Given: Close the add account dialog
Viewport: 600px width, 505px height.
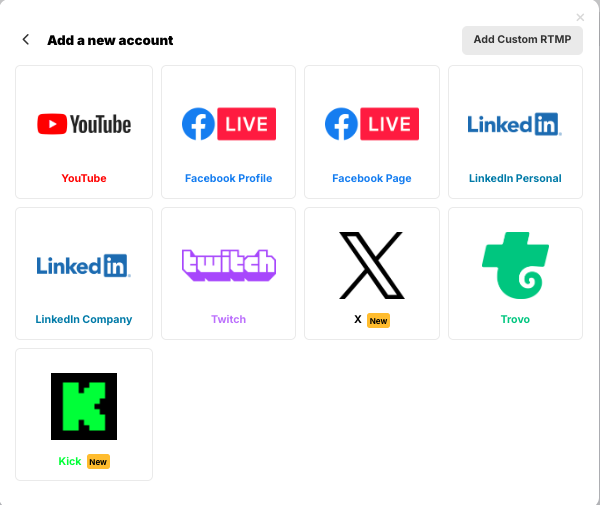Looking at the screenshot, I should [x=580, y=17].
